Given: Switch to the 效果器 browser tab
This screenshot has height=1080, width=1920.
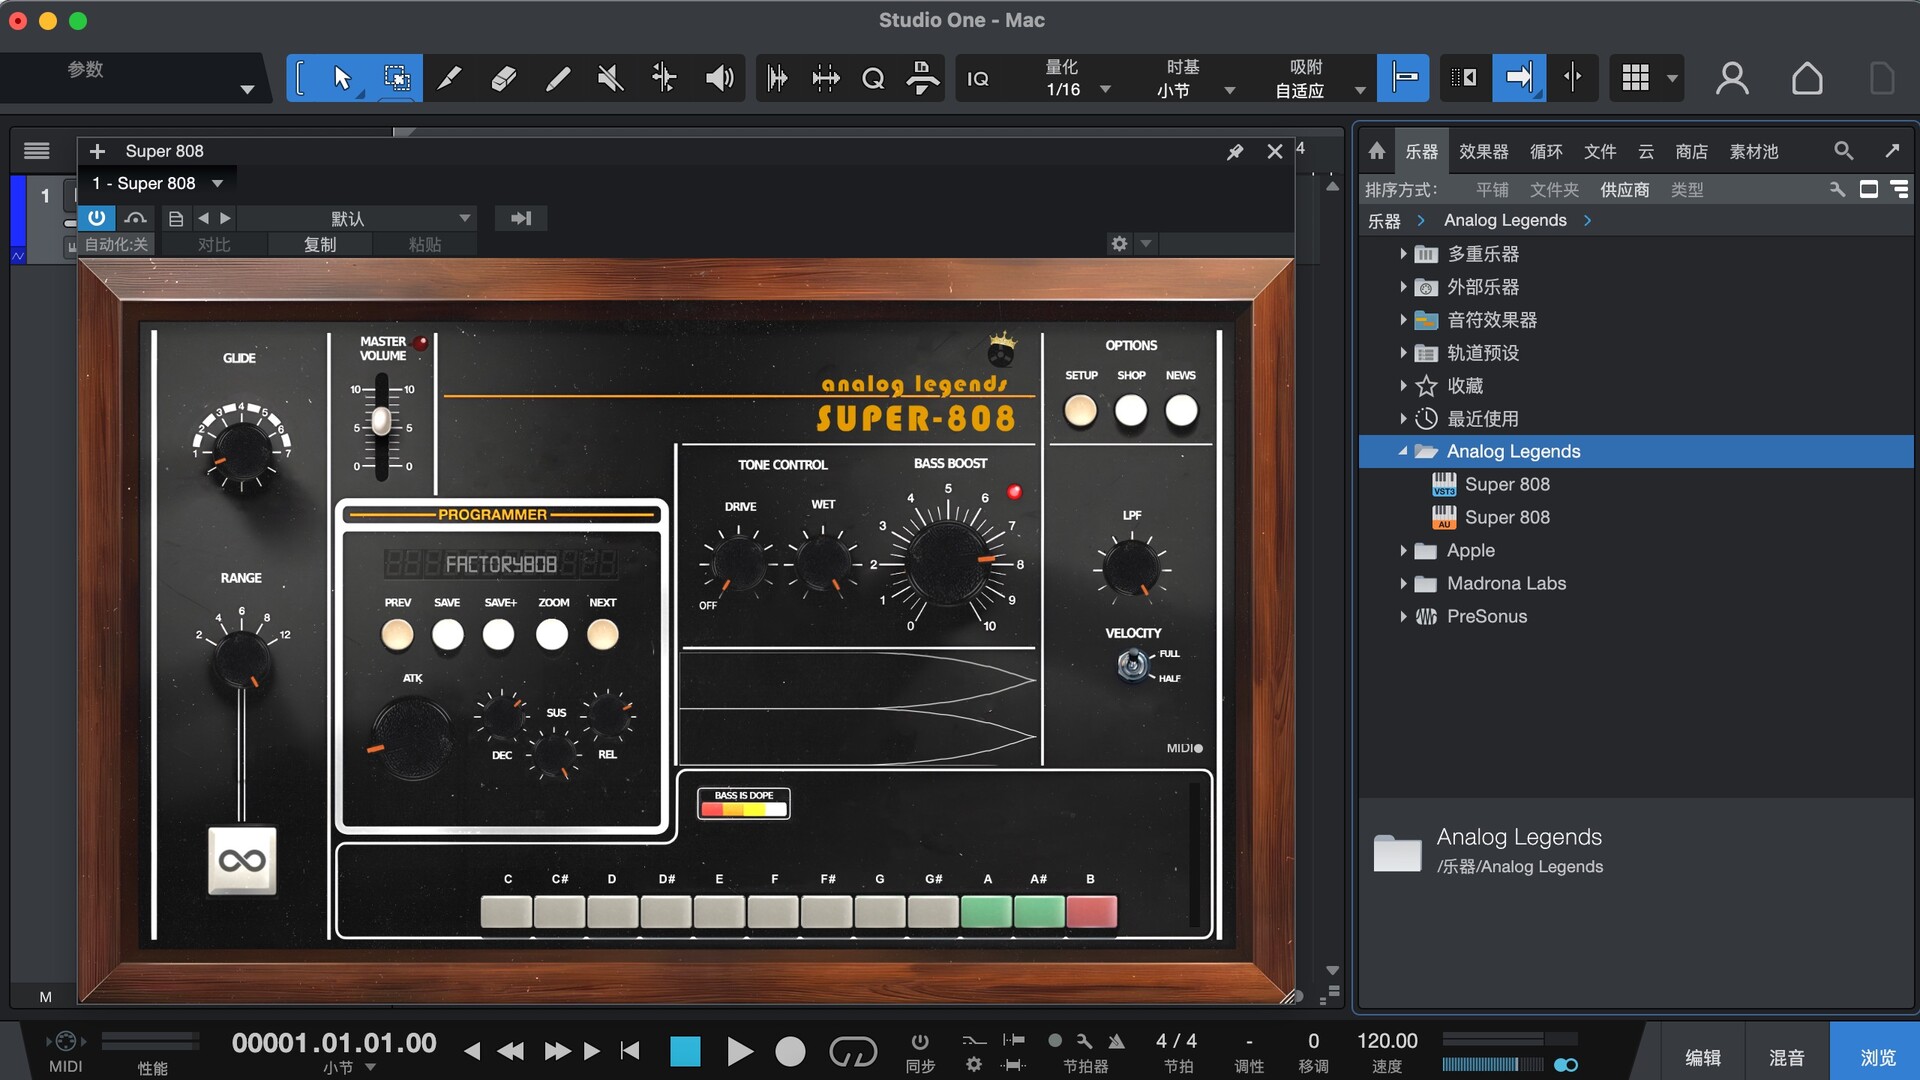Looking at the screenshot, I should [x=1483, y=151].
